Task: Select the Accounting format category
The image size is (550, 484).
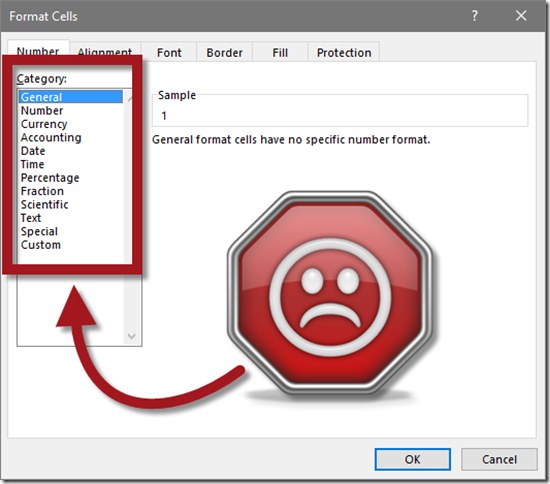Action: tap(51, 137)
